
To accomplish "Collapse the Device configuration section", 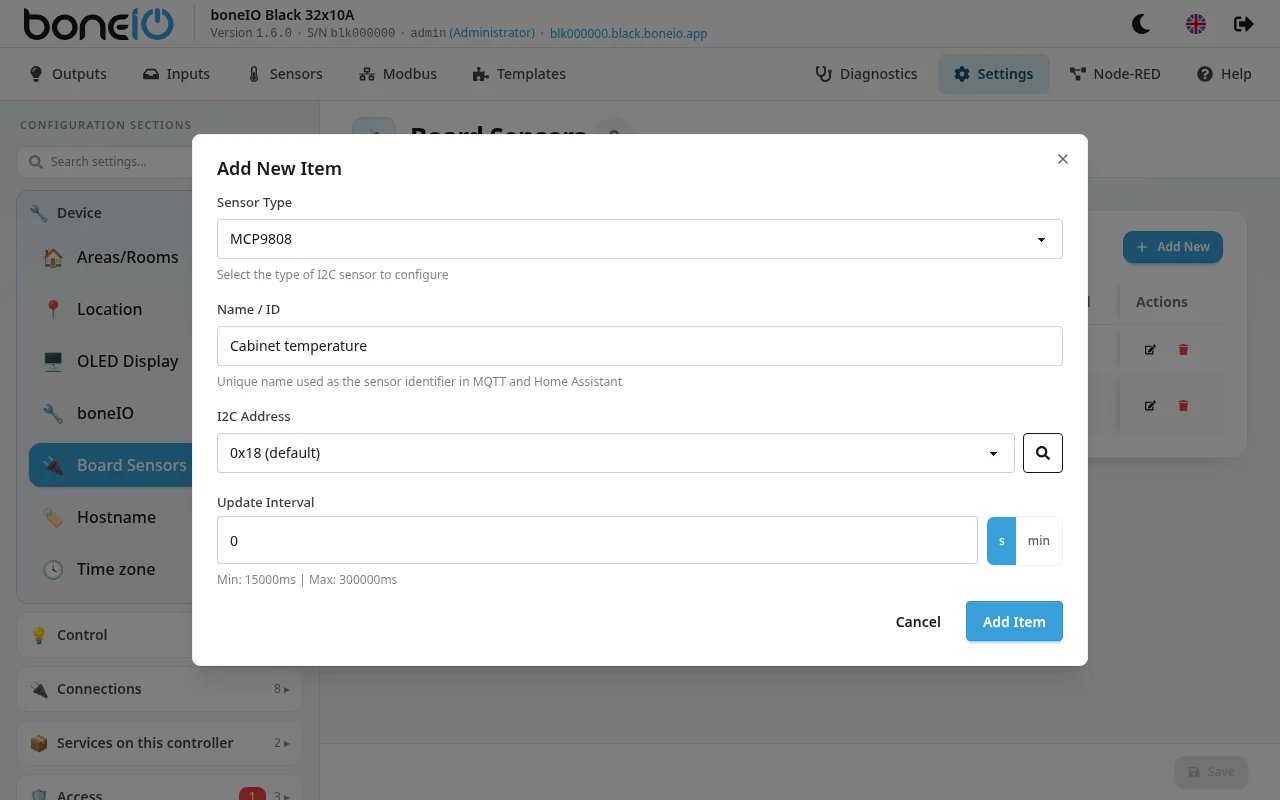I will (x=105, y=213).
